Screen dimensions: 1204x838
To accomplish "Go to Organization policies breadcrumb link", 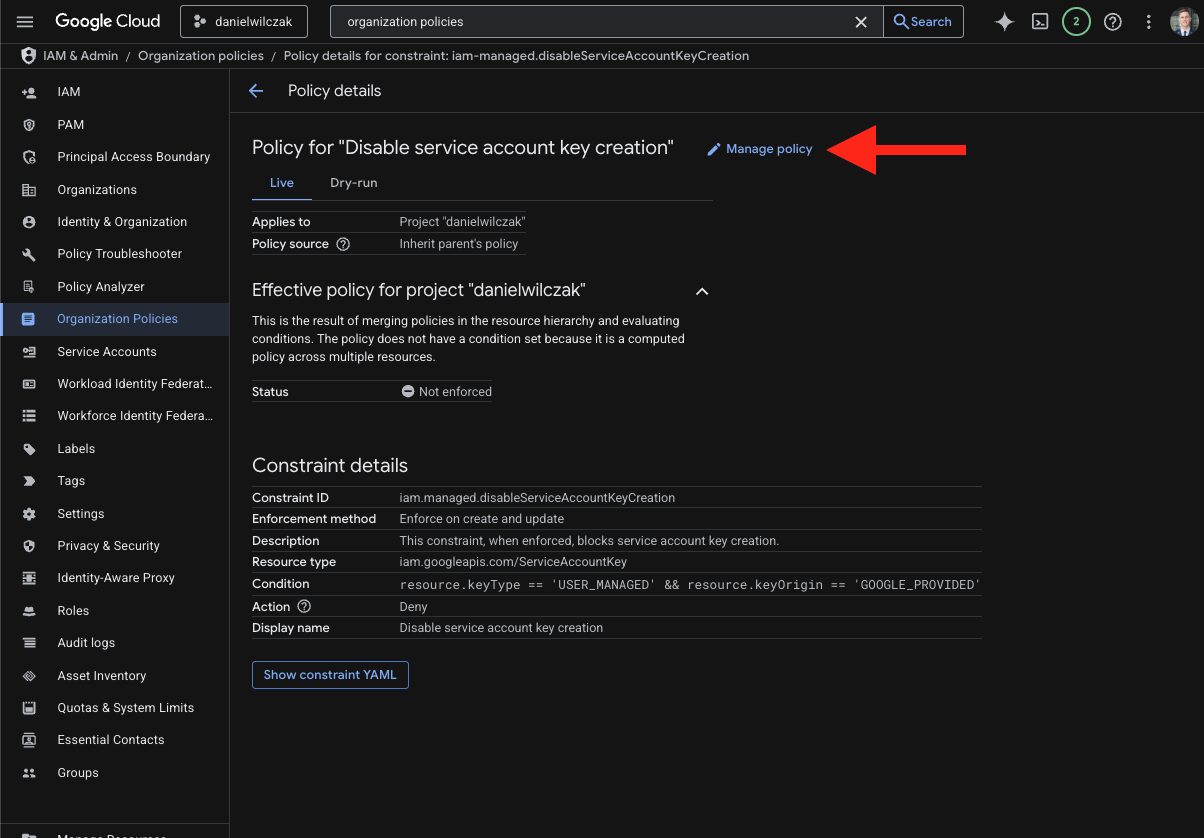I will point(201,56).
